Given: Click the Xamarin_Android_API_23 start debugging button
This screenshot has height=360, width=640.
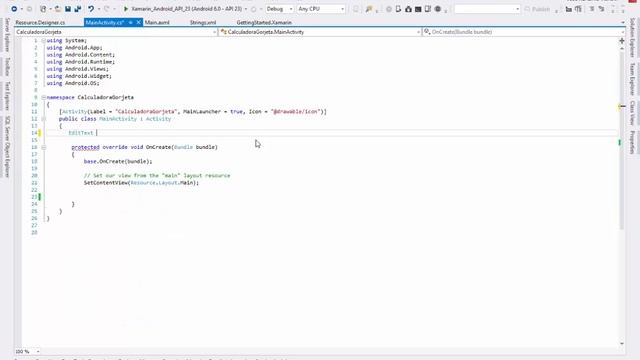Looking at the screenshot, I should click(x=183, y=9).
